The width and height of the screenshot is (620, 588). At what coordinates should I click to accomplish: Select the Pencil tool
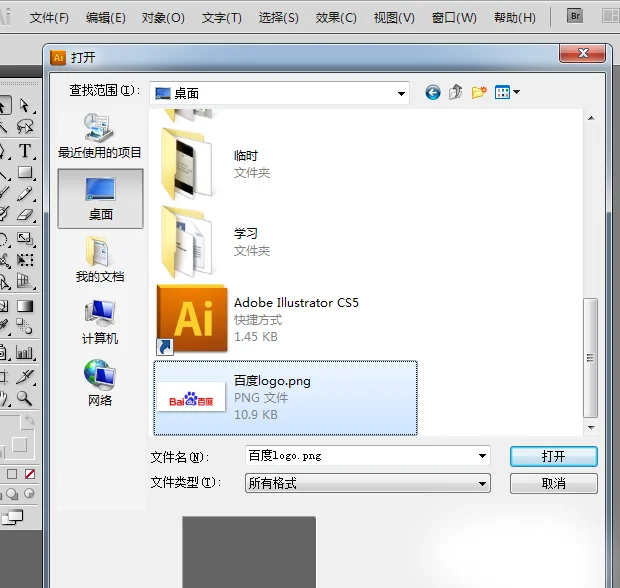[x=25, y=194]
